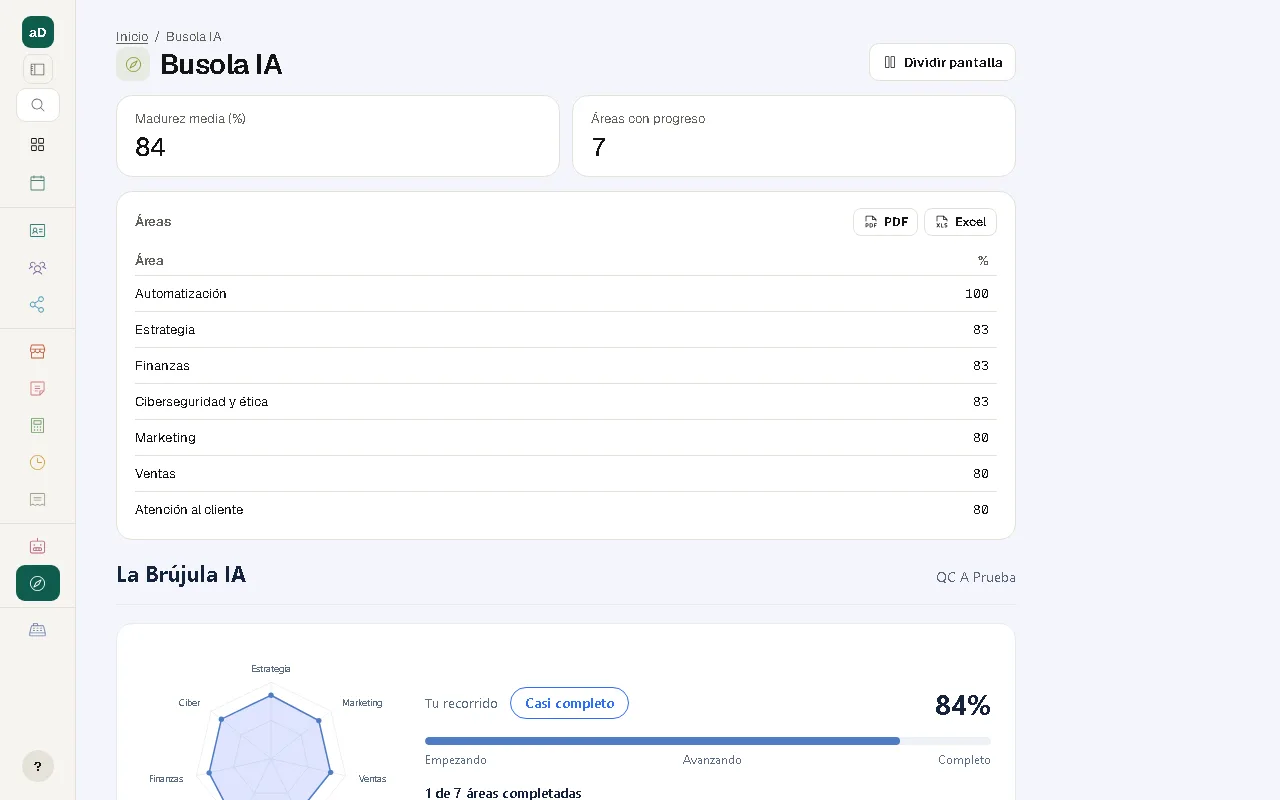
Task: Open the people group icon
Action: coord(38,268)
